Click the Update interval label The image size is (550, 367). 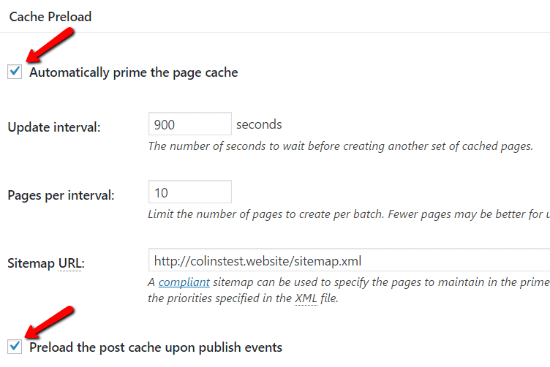click(x=54, y=127)
